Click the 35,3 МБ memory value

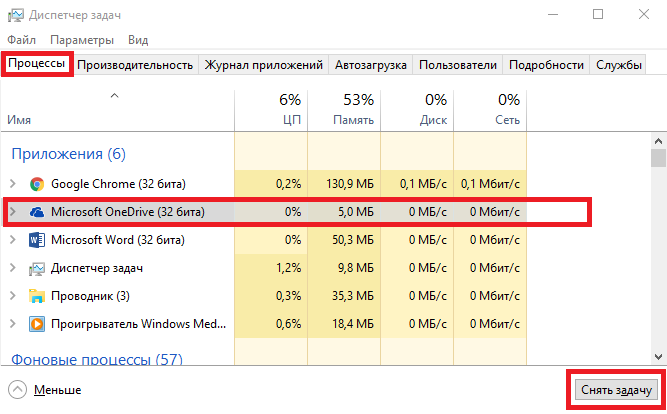pyautogui.click(x=353, y=296)
